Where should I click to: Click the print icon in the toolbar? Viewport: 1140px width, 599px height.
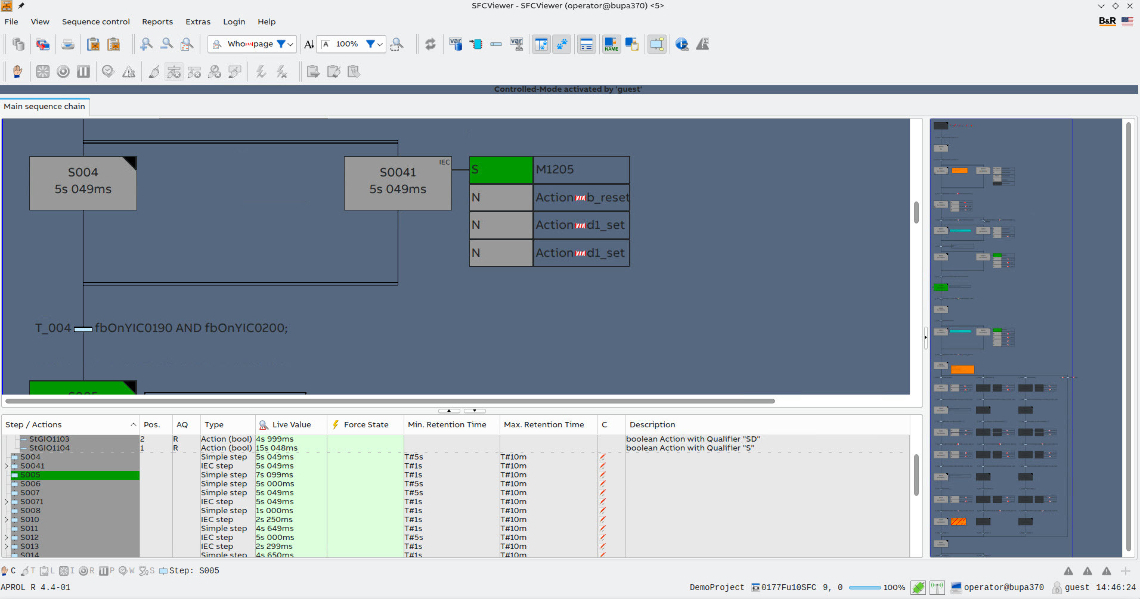click(x=68, y=44)
